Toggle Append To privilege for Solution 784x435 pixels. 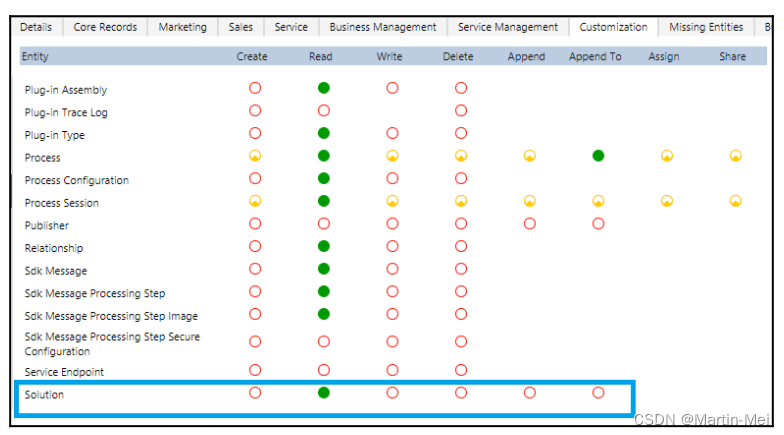(x=598, y=393)
